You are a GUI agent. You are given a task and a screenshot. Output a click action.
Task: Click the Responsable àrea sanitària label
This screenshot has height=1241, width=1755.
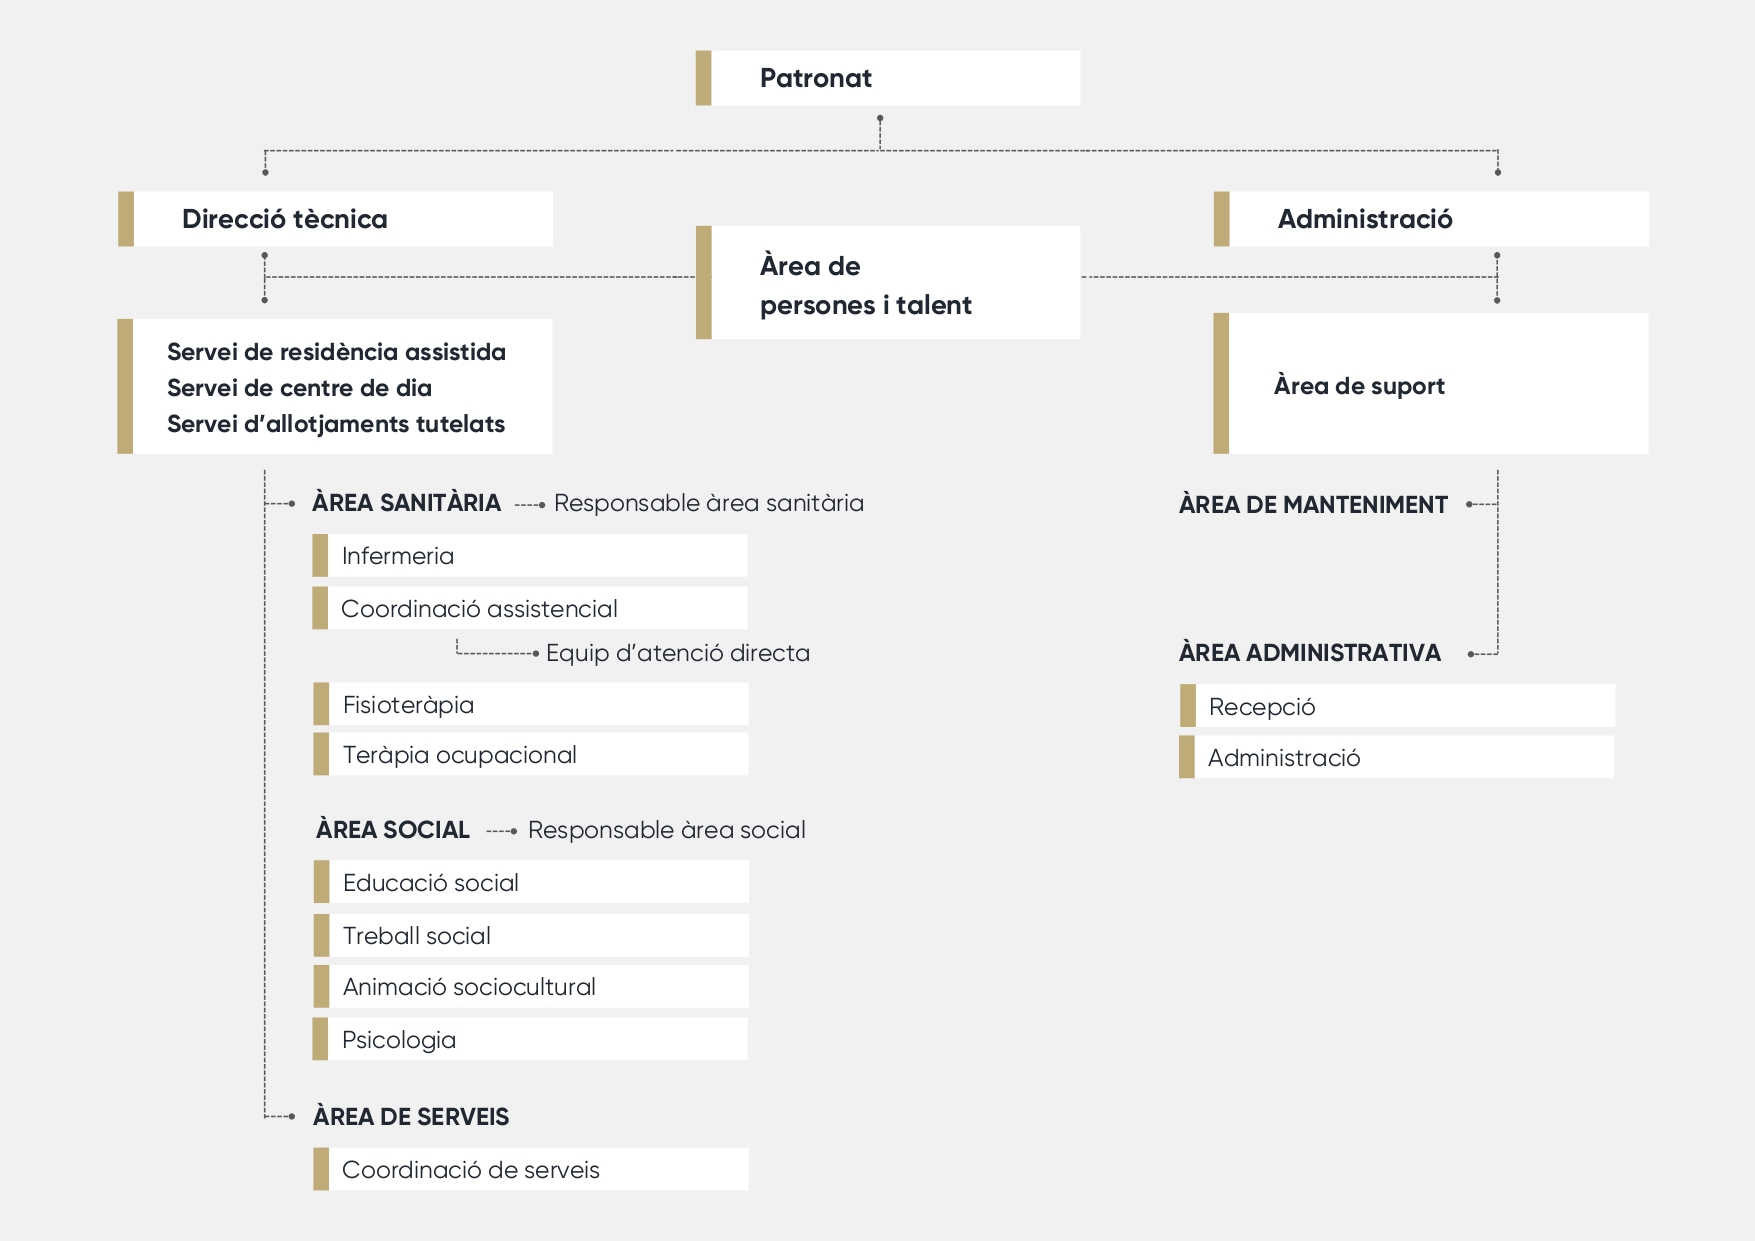(708, 503)
